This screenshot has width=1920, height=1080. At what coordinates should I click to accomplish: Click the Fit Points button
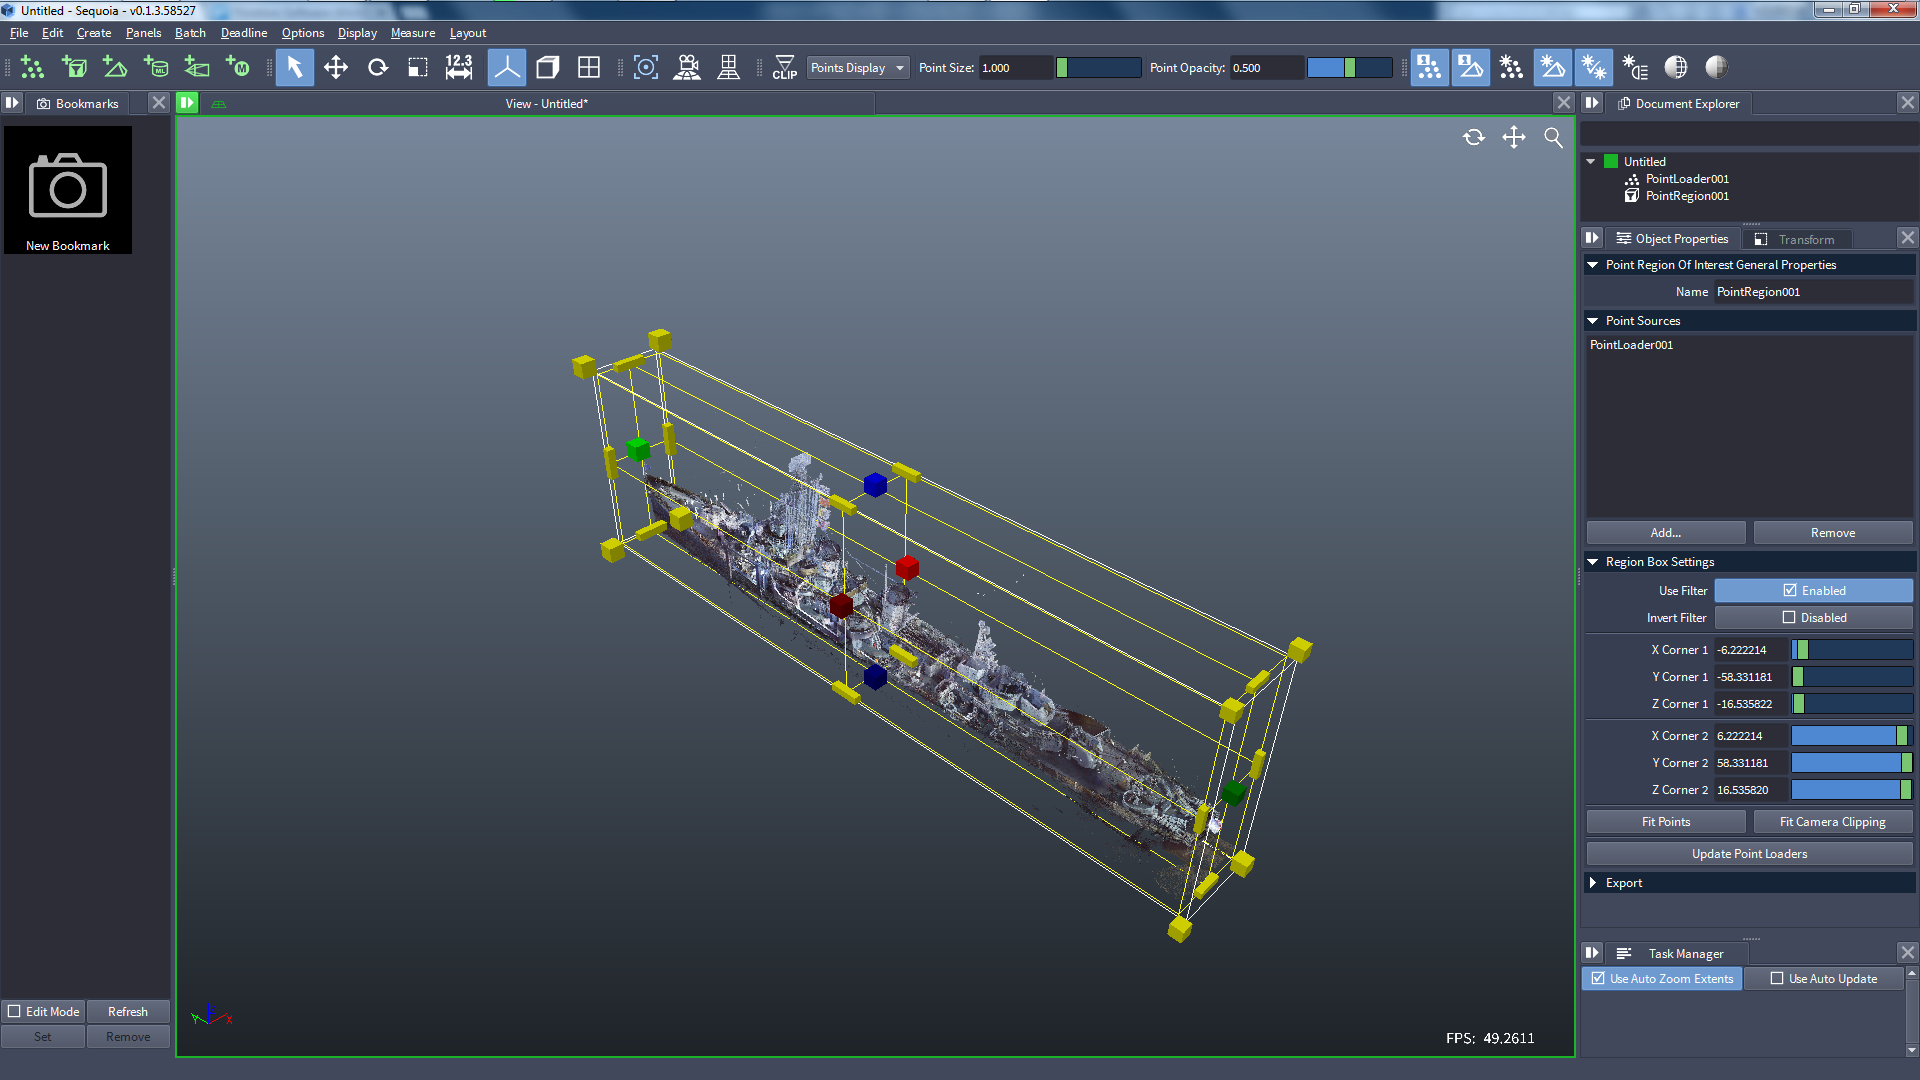tap(1666, 821)
